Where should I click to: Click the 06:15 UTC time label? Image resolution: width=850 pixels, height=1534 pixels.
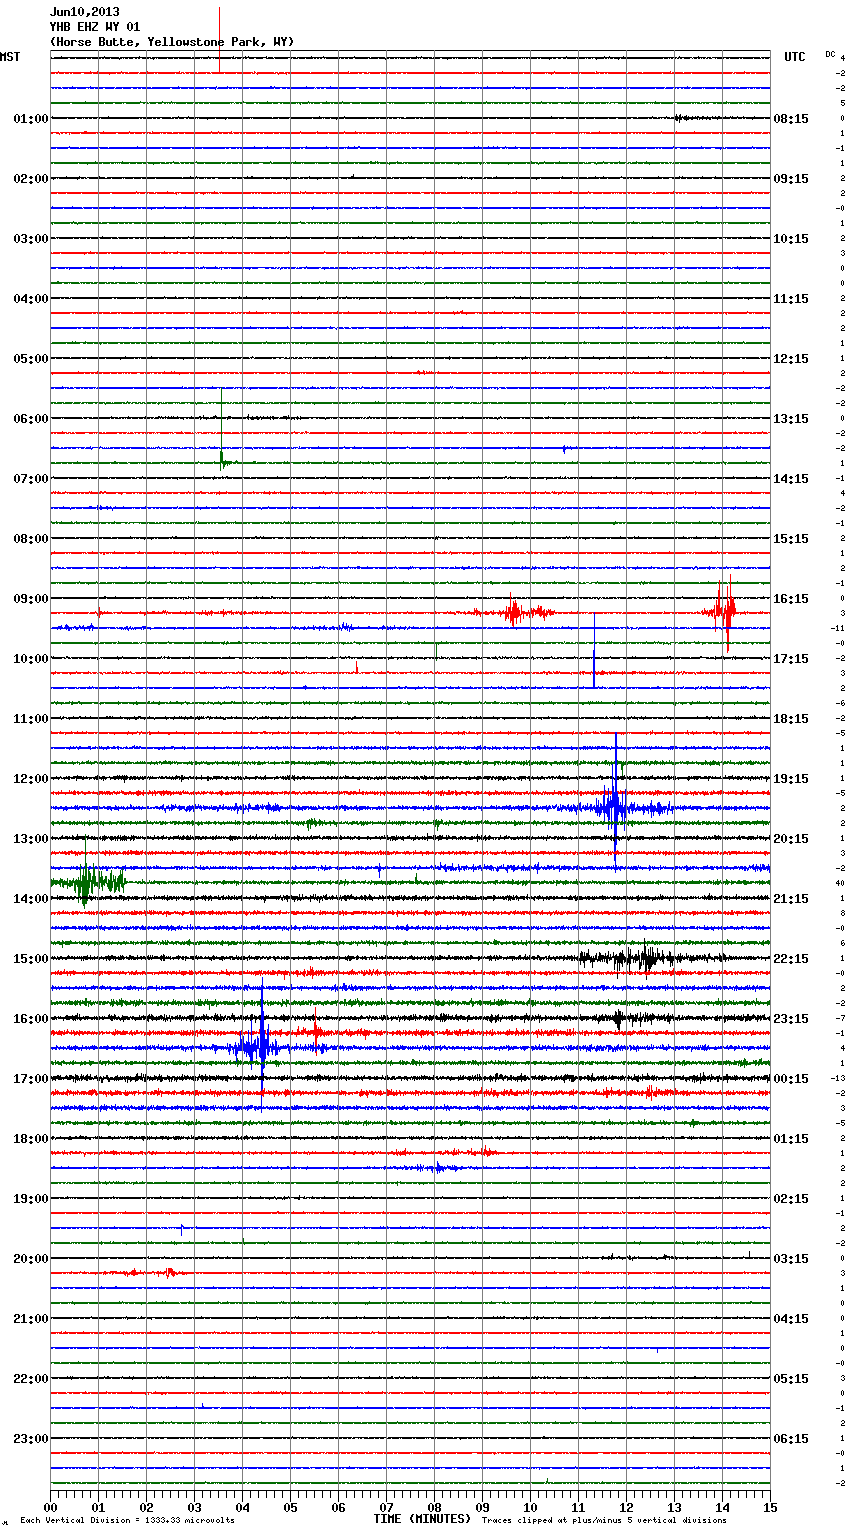(791, 1439)
